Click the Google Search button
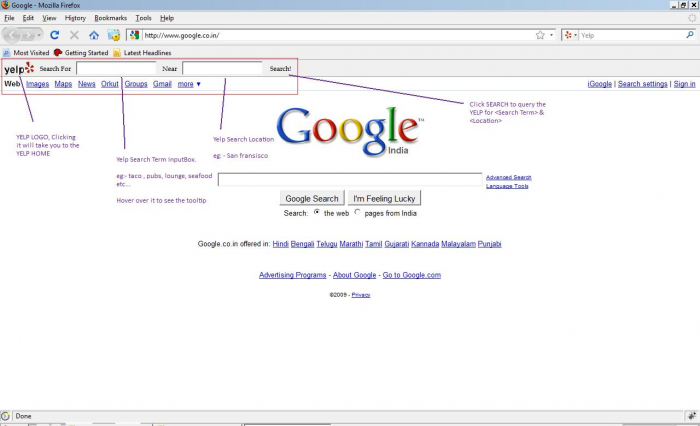The image size is (700, 426). pyautogui.click(x=312, y=198)
